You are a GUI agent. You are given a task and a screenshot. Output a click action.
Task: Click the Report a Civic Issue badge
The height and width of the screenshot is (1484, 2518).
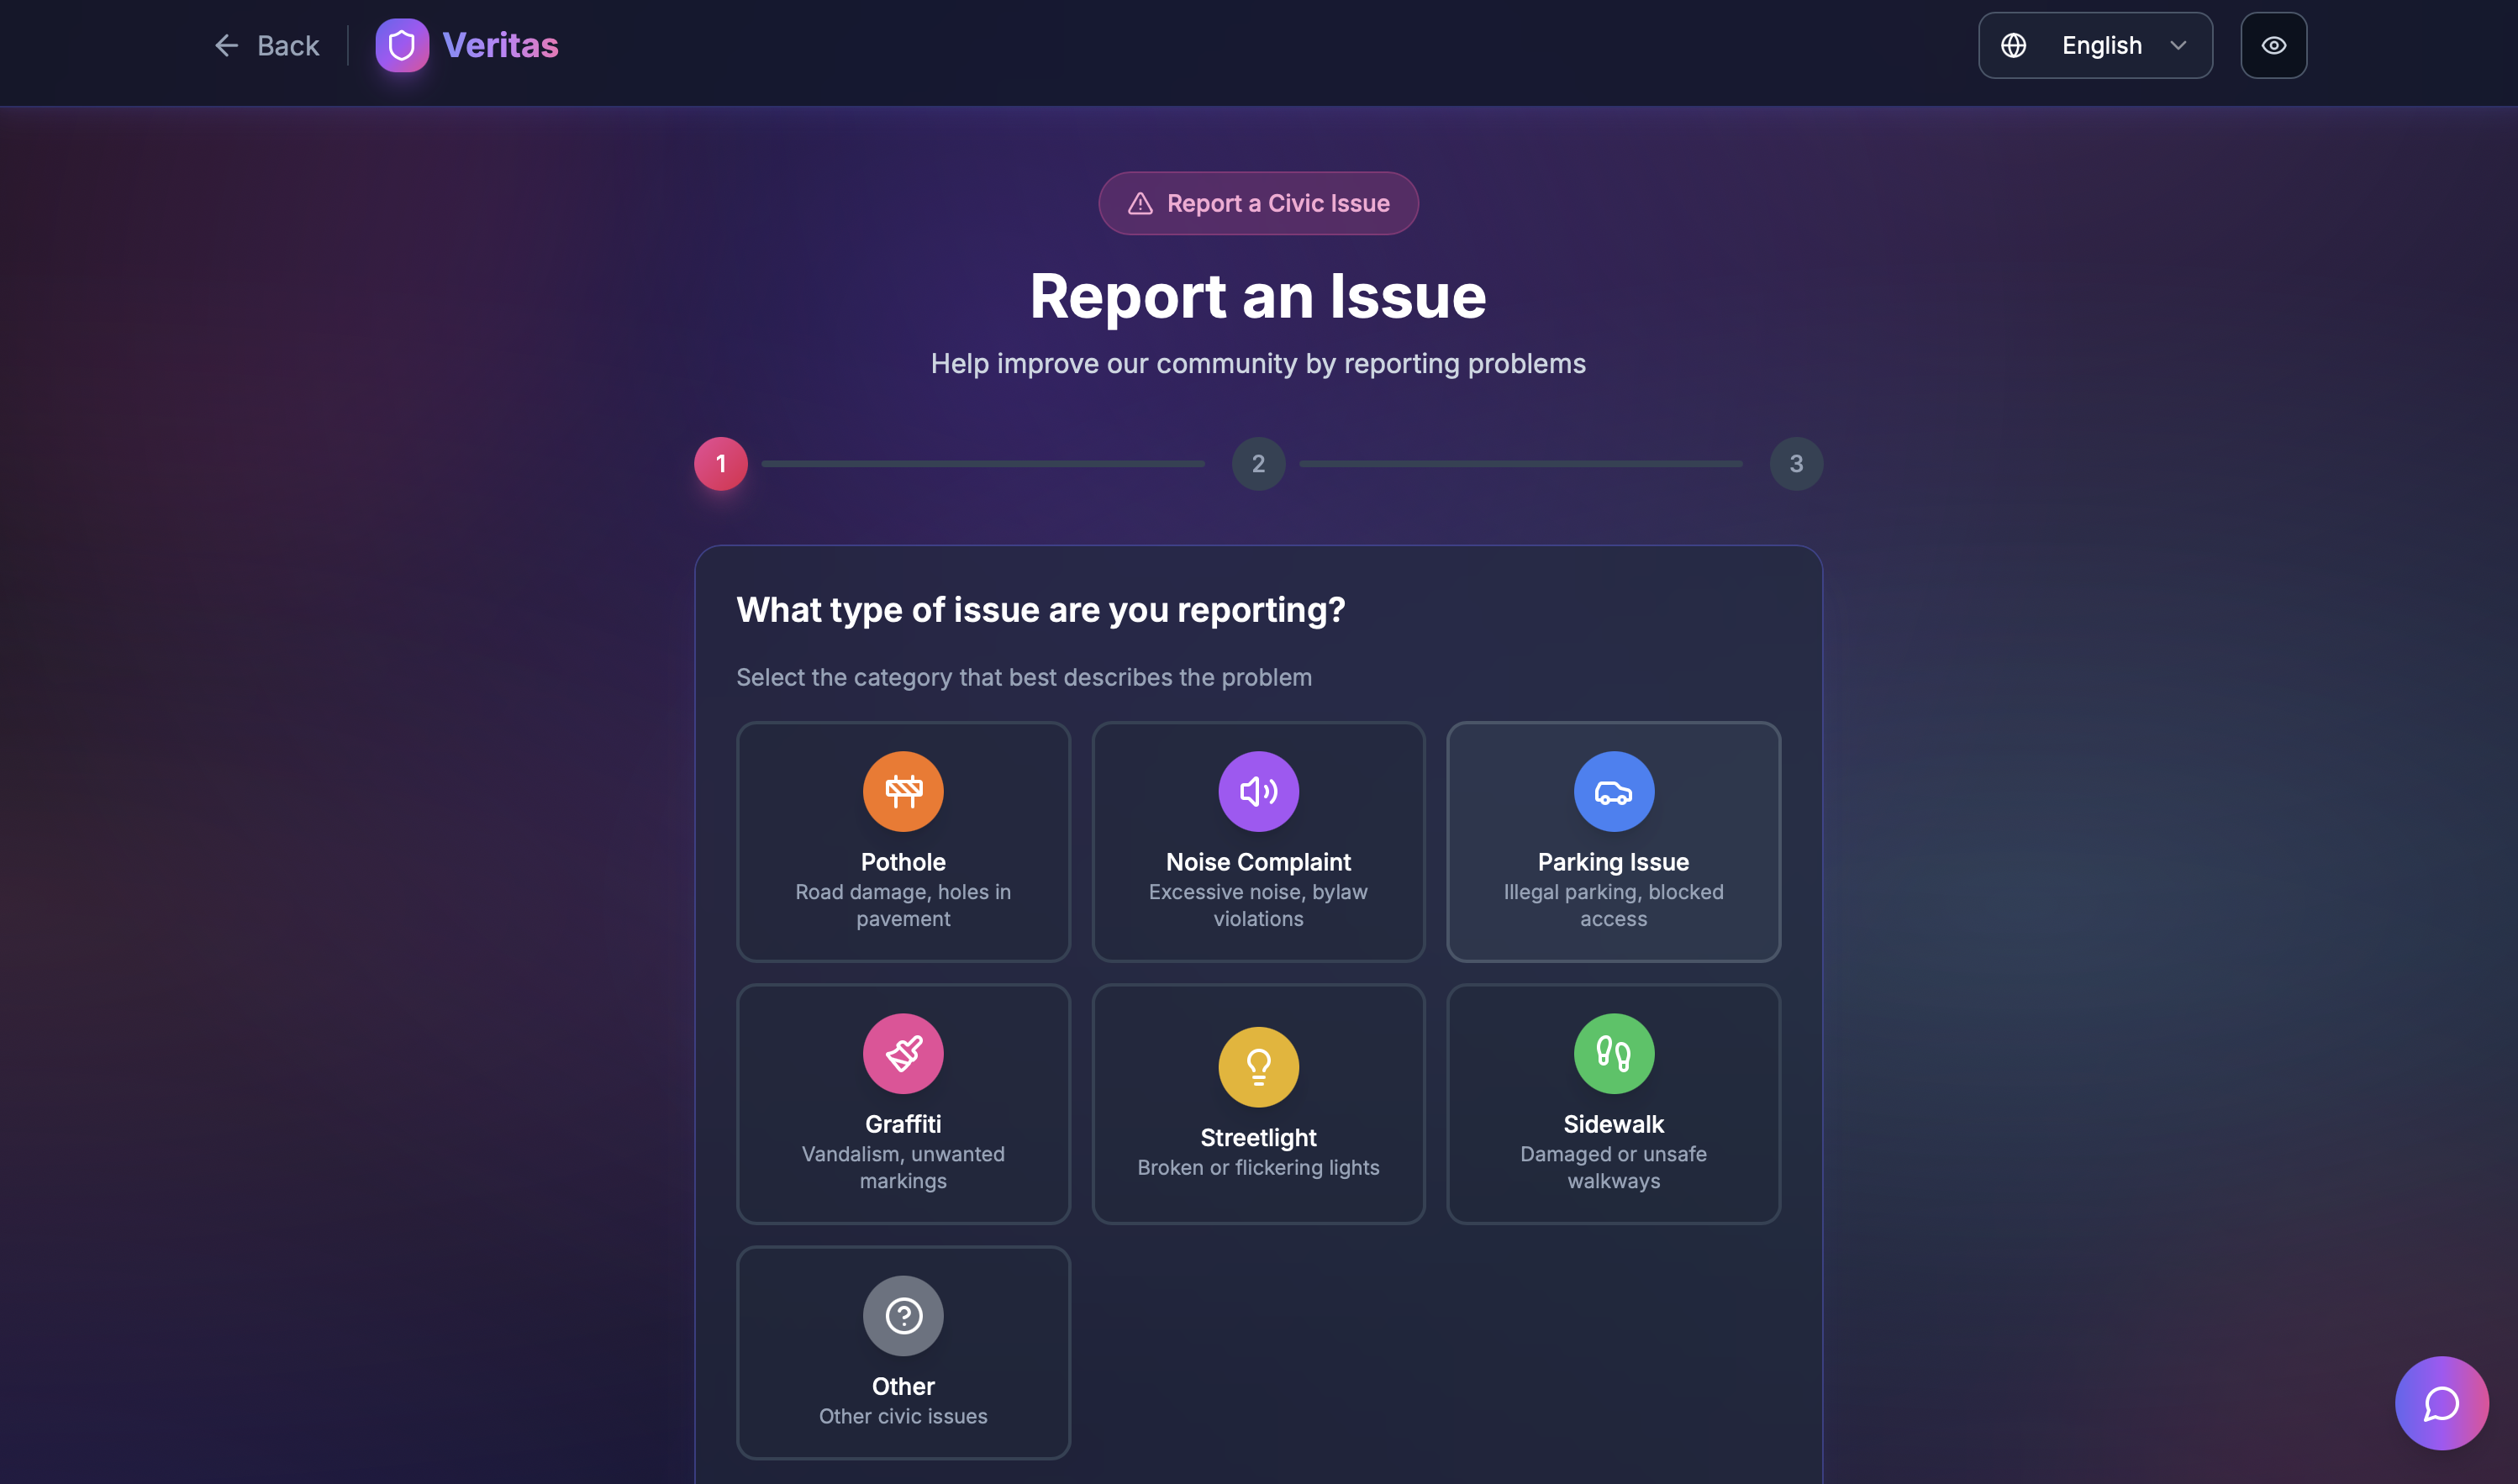tap(1258, 203)
